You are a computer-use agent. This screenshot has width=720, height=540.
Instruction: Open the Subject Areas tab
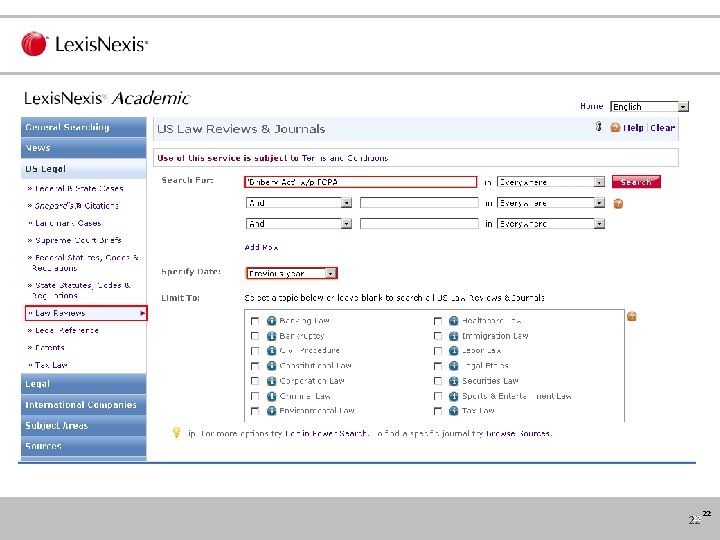[x=84, y=425]
